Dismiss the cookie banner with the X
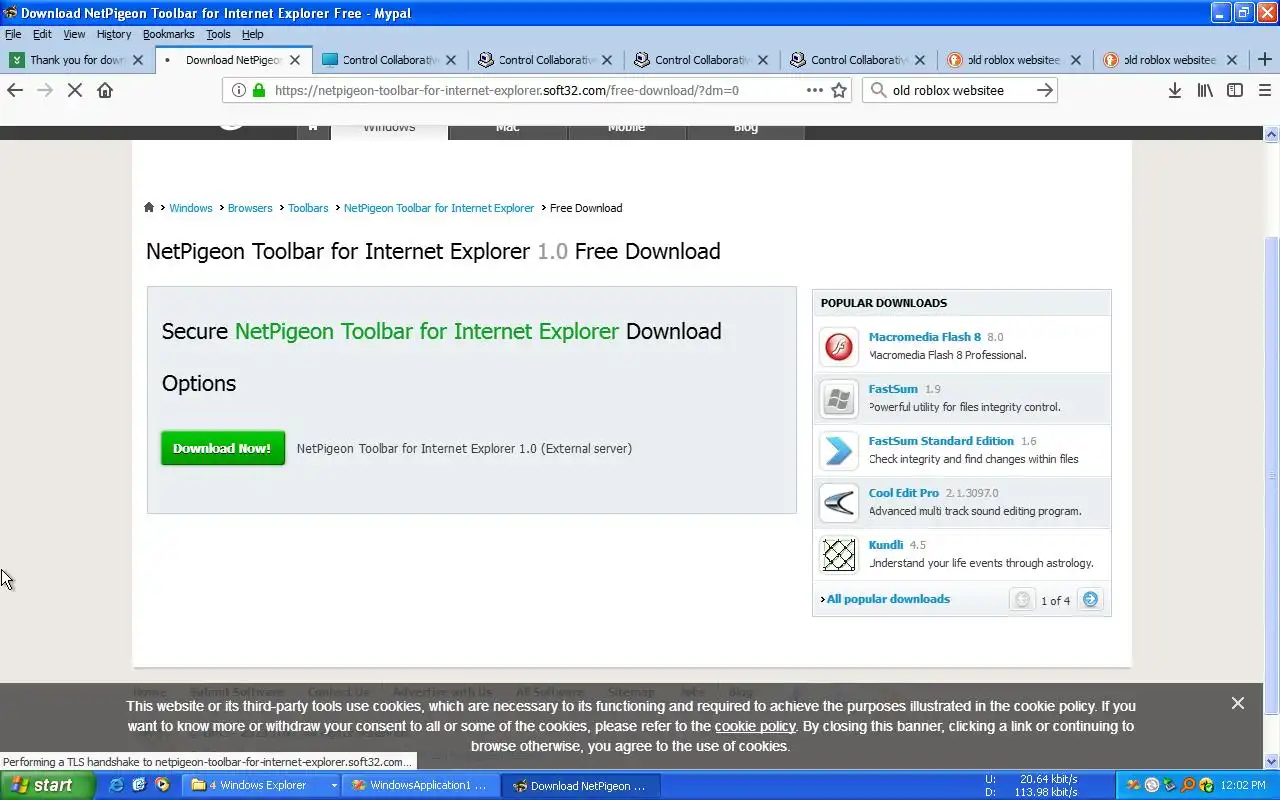 click(x=1238, y=703)
